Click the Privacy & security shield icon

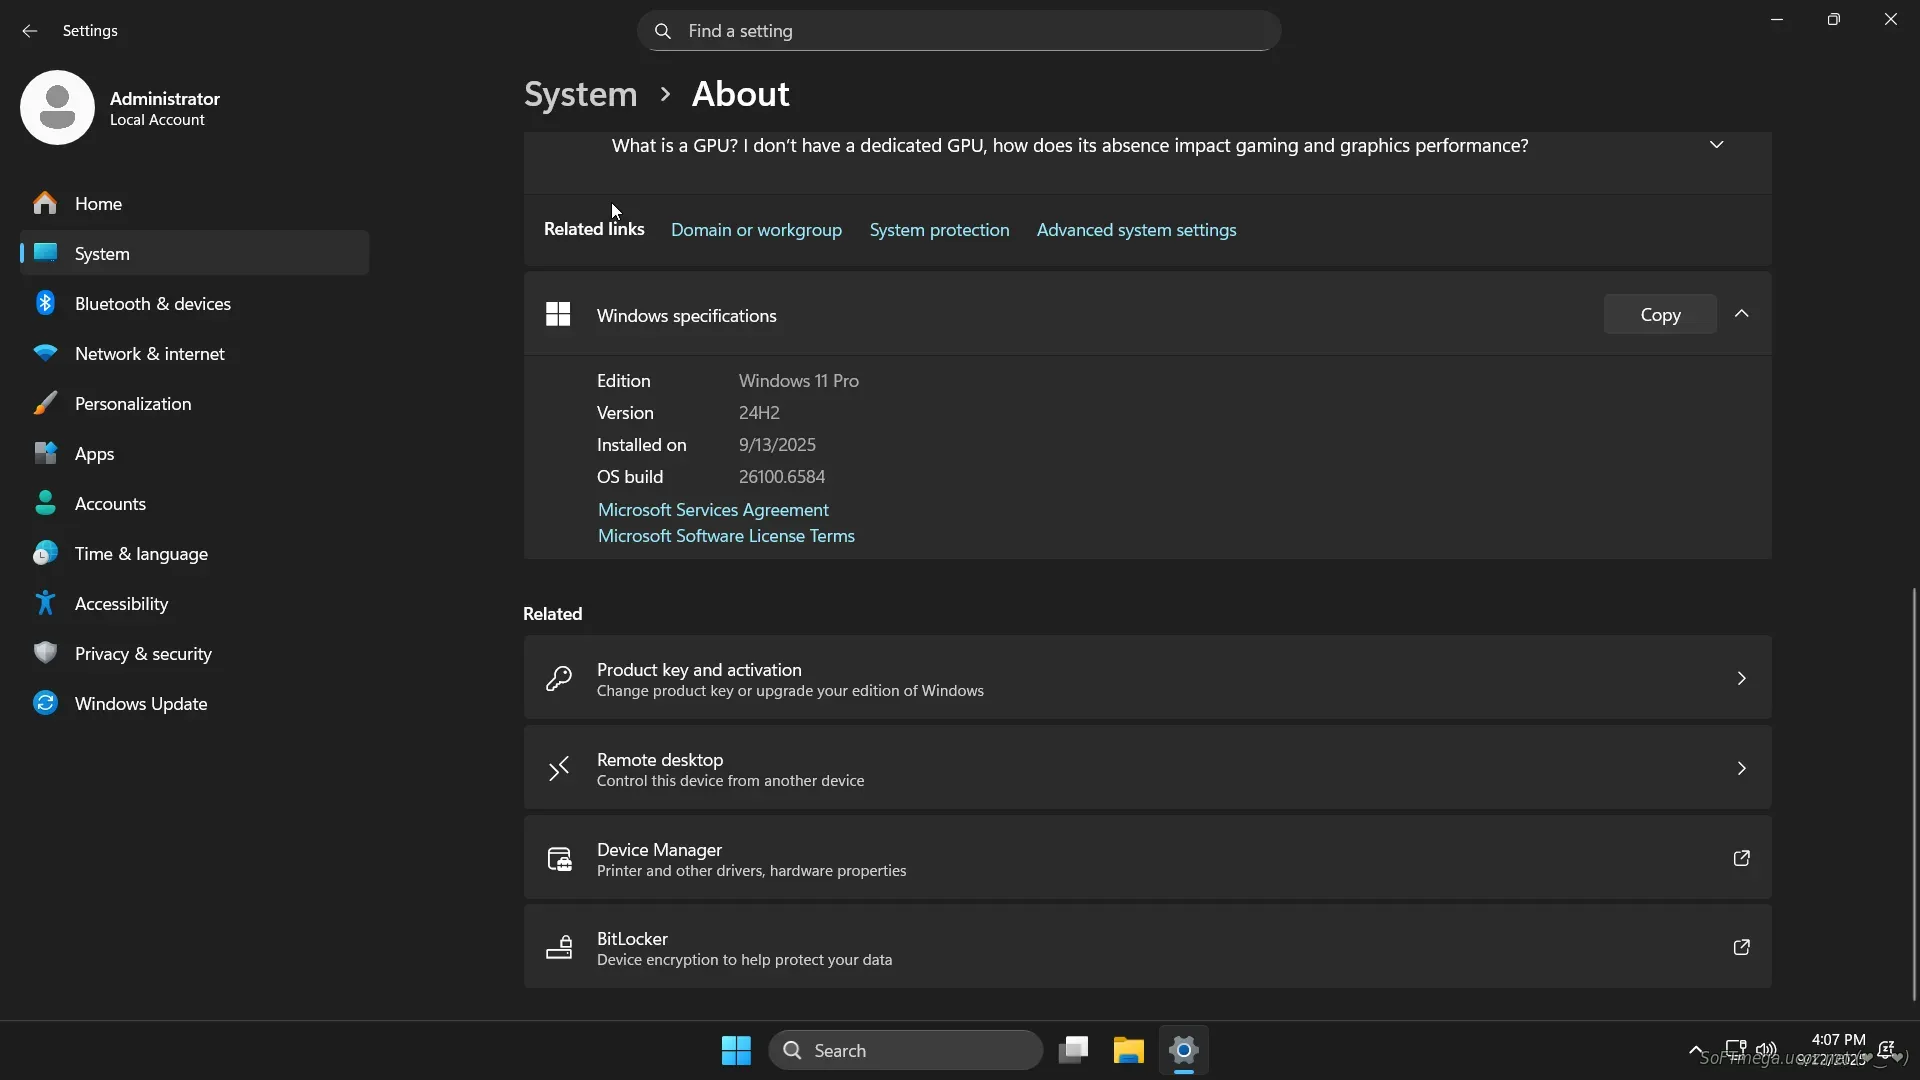coord(45,653)
